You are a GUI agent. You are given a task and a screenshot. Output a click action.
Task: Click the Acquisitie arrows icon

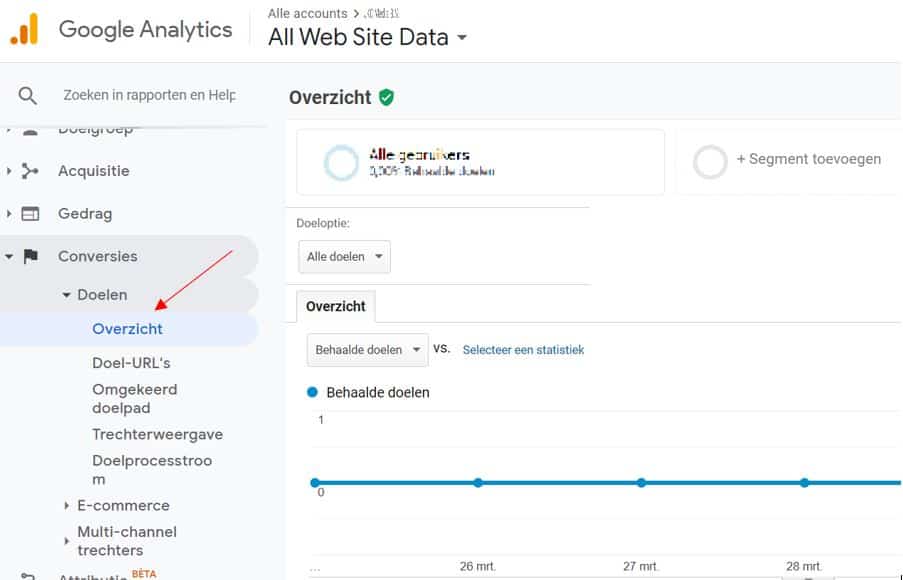[x=30, y=171]
